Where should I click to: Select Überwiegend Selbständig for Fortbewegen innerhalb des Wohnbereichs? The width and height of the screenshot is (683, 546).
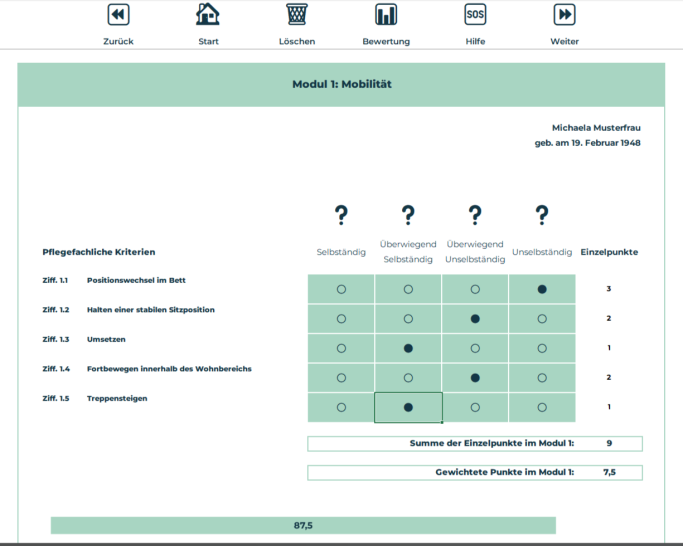408,378
